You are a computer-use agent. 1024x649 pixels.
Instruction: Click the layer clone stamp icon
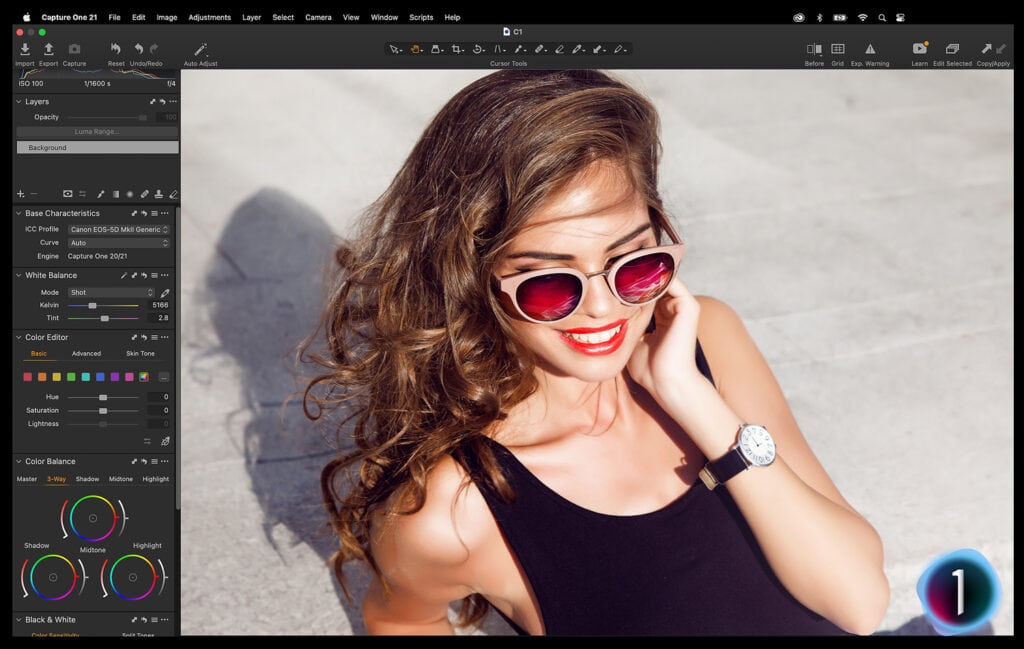tap(159, 194)
